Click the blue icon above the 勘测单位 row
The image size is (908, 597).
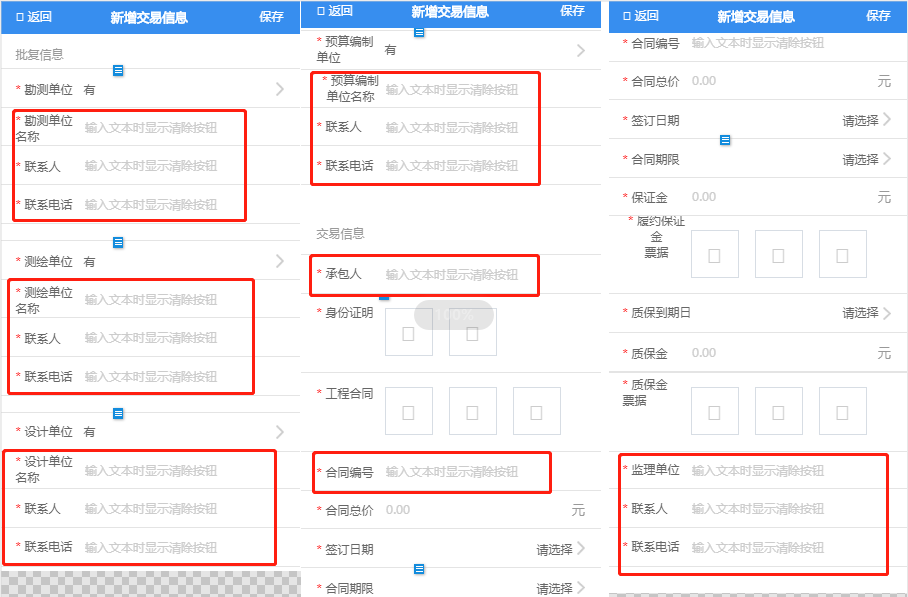[118, 70]
